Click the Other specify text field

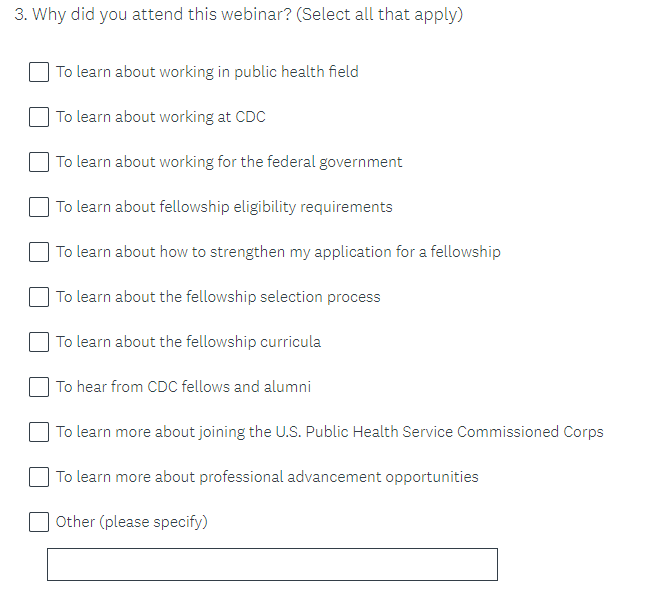(x=272, y=564)
